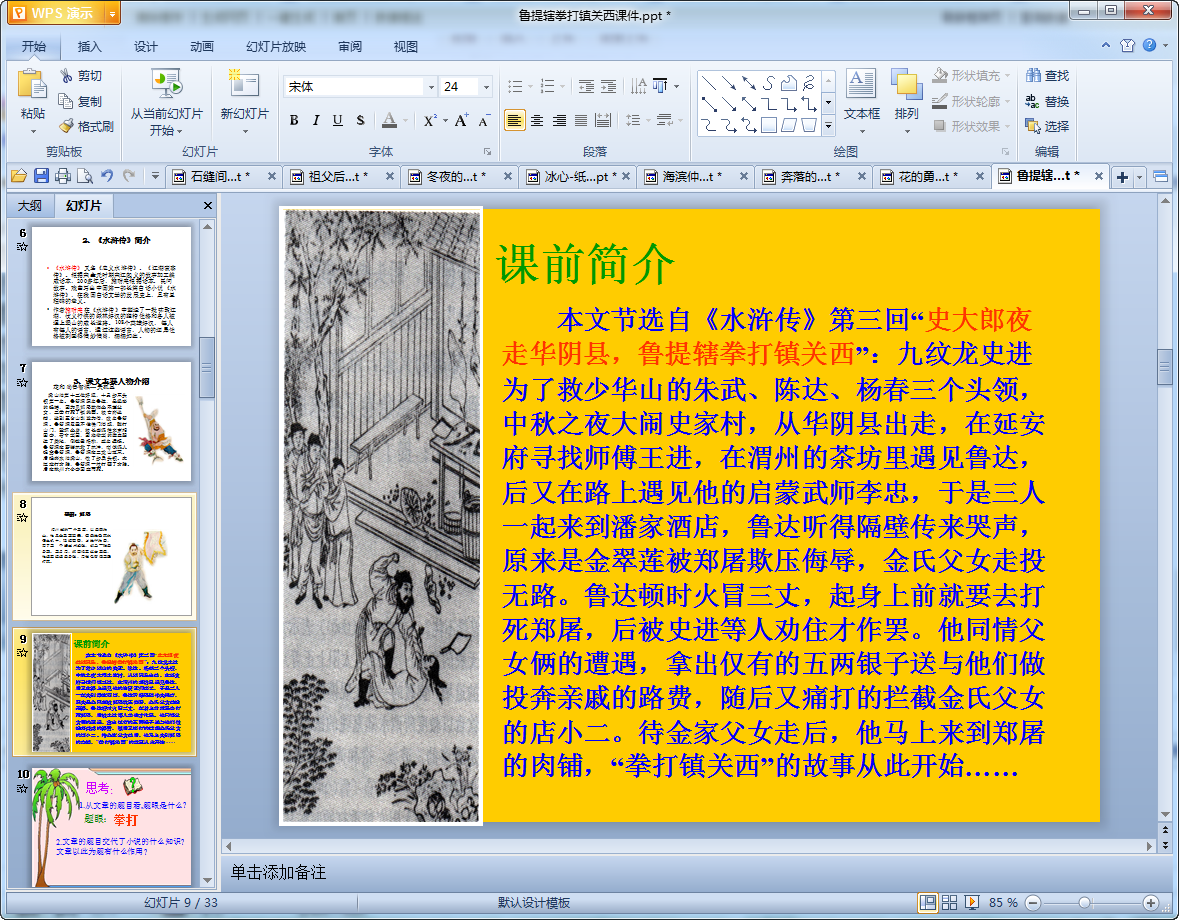Viewport: 1179px width, 920px height.
Task: Click Select (选择) button
Action: click(1047, 126)
